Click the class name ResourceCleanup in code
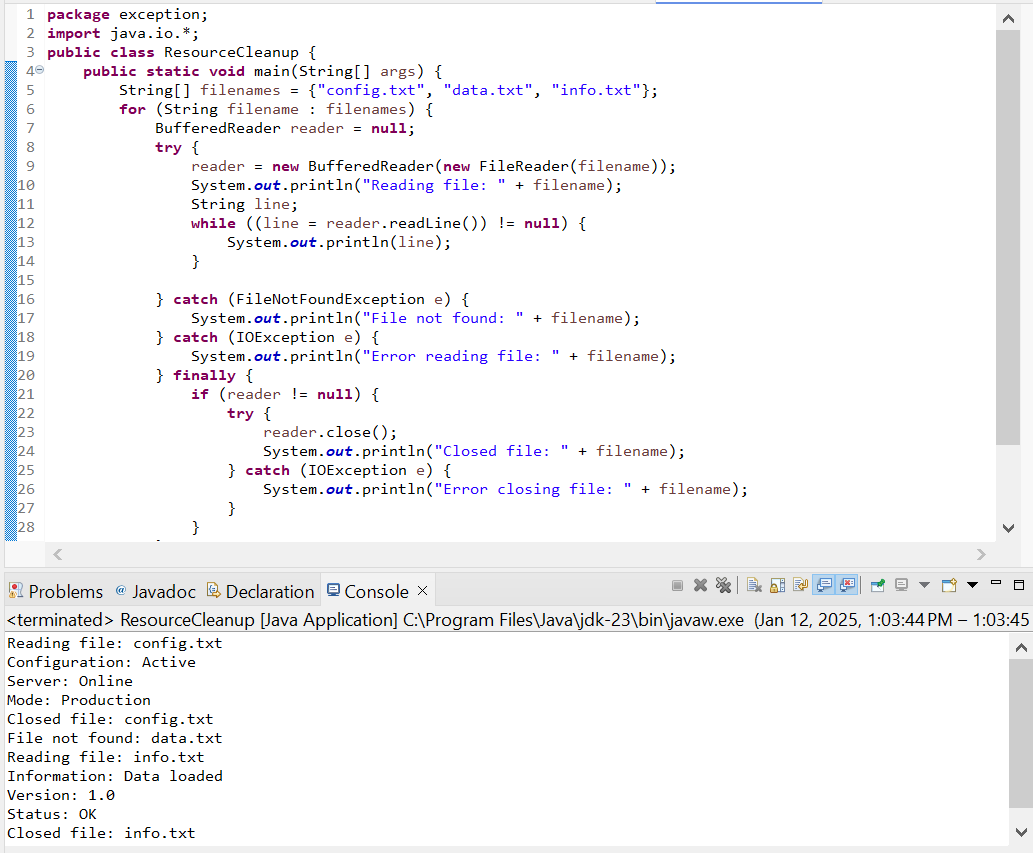This screenshot has width=1033, height=853. [231, 52]
